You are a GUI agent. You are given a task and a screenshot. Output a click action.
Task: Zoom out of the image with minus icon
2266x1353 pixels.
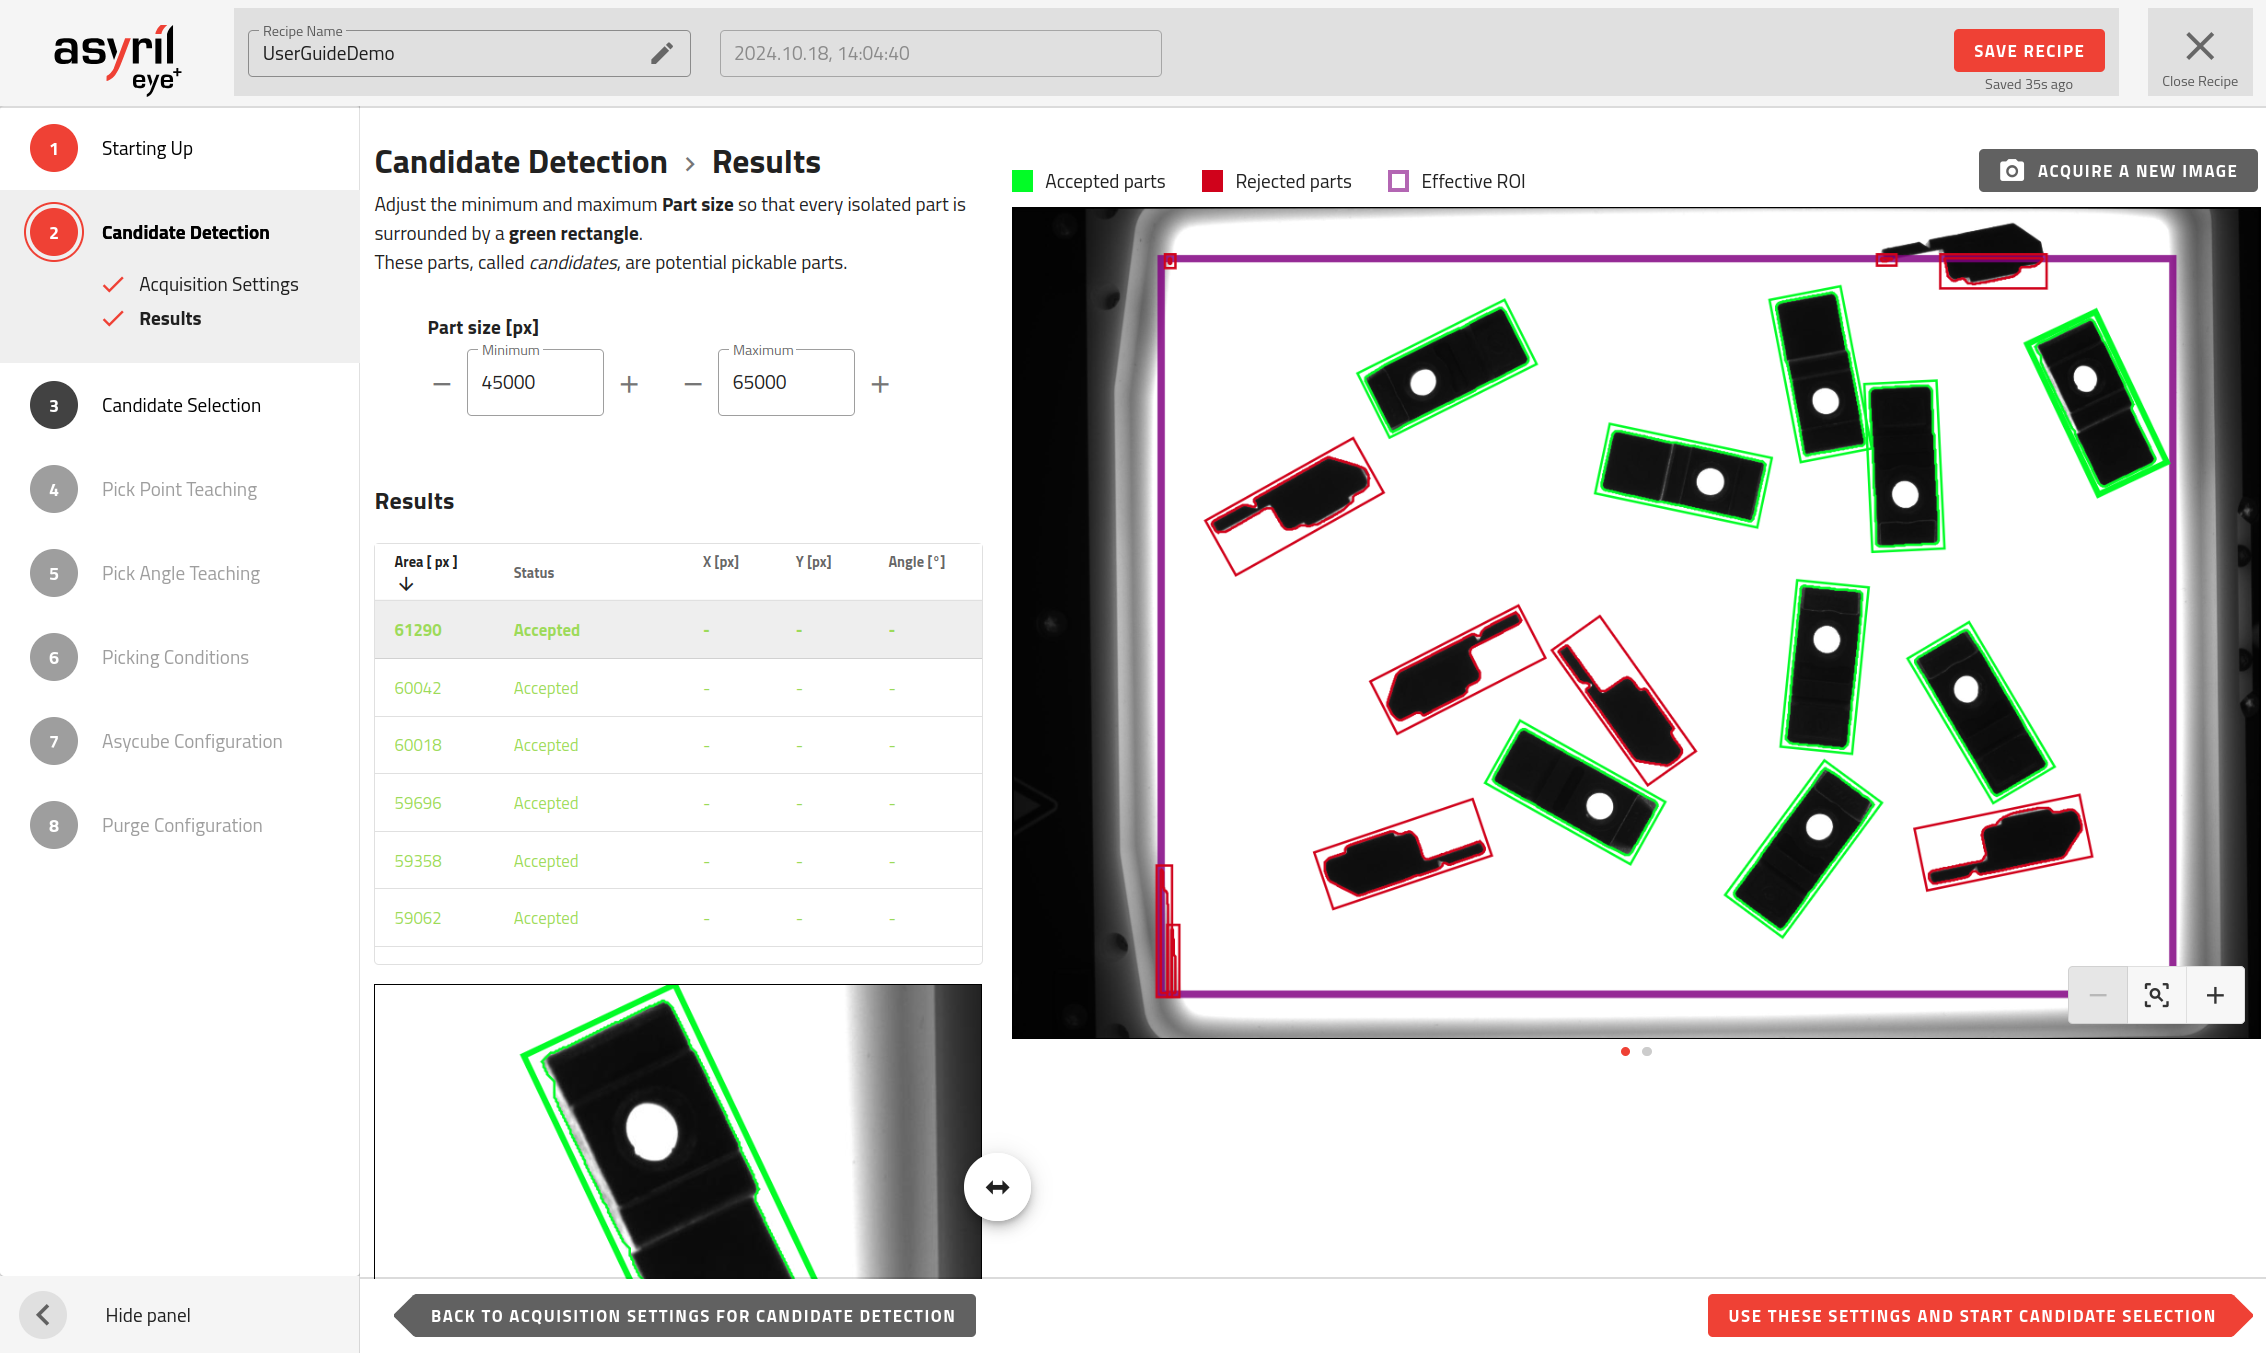pos(2098,995)
